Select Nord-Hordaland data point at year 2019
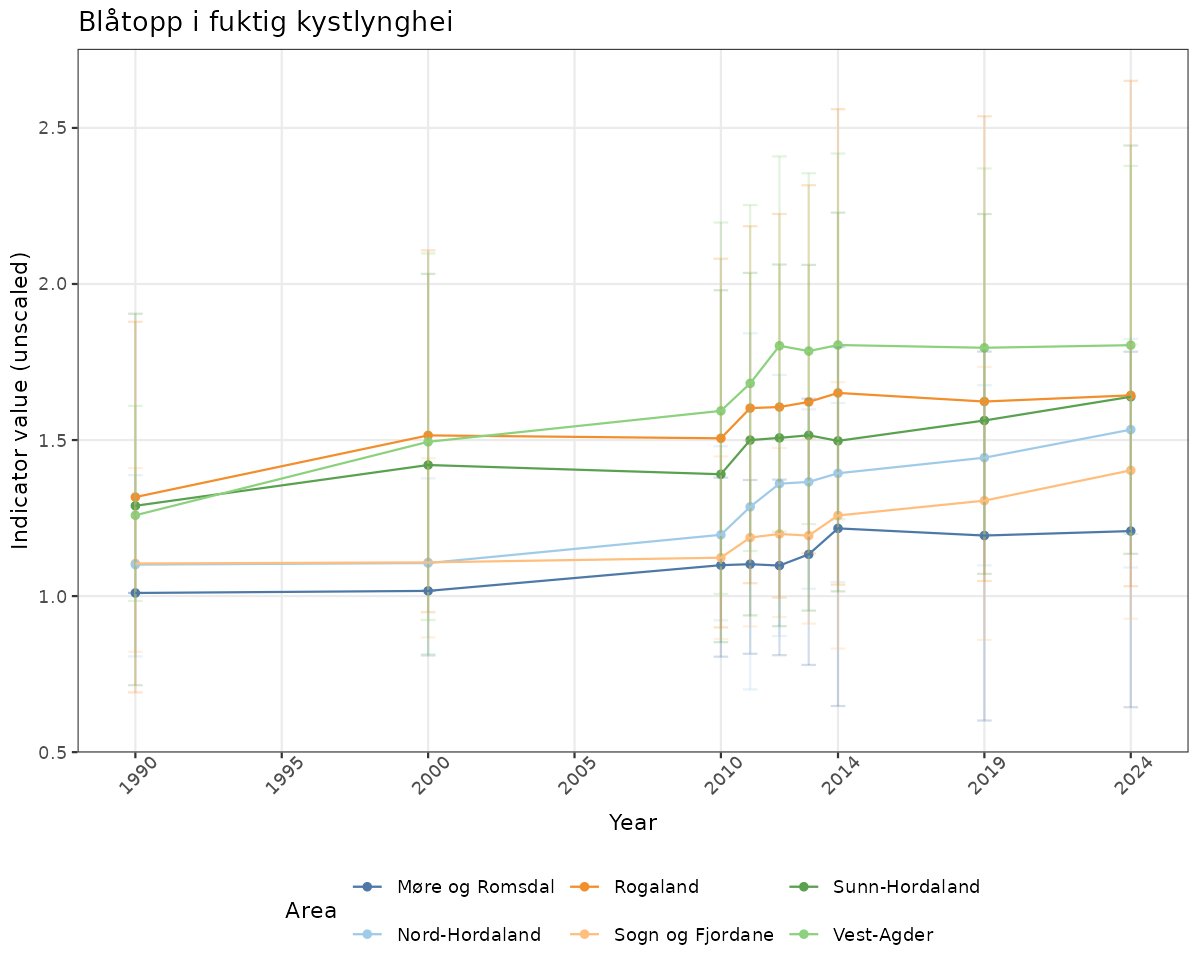This screenshot has height=975, width=1200. pyautogui.click(x=984, y=458)
